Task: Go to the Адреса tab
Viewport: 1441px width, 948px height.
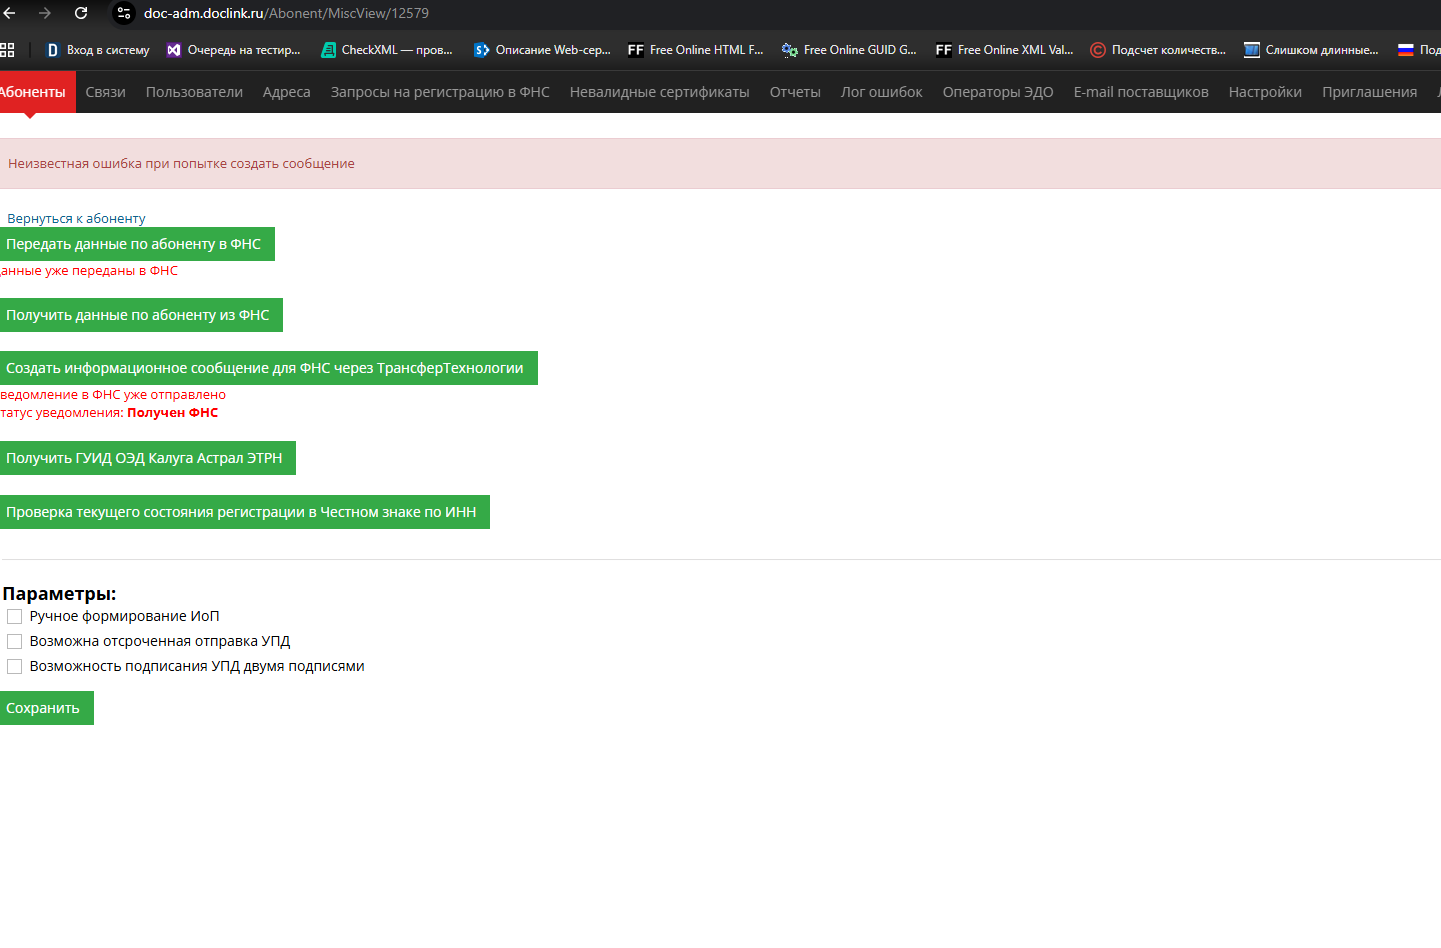Action: (287, 92)
